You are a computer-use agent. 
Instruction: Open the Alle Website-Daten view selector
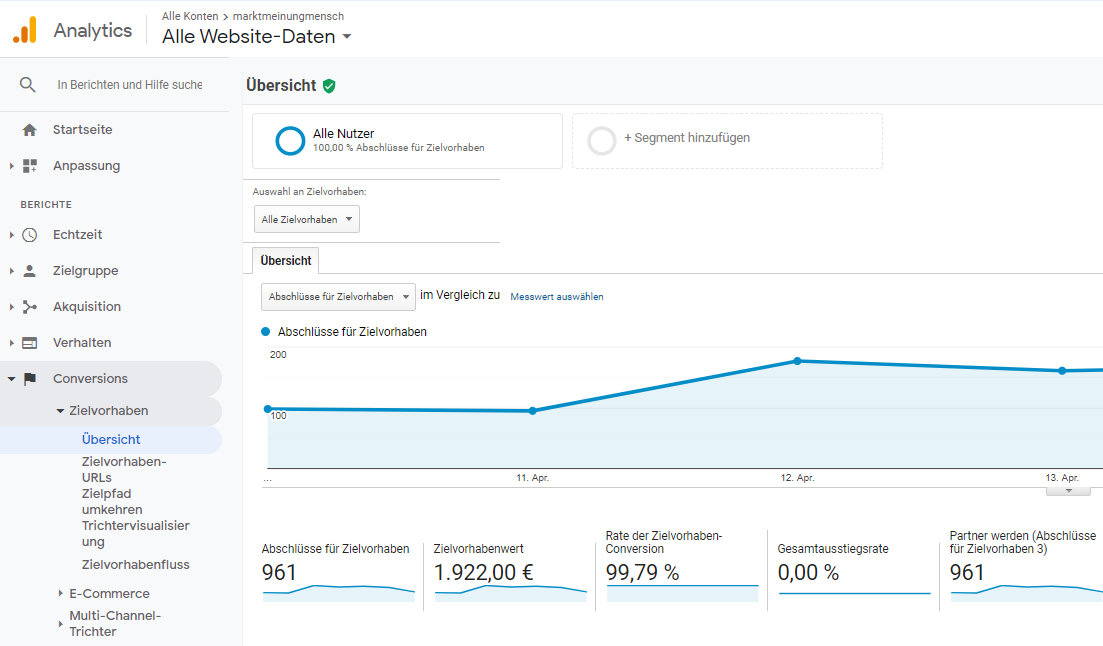(x=257, y=37)
